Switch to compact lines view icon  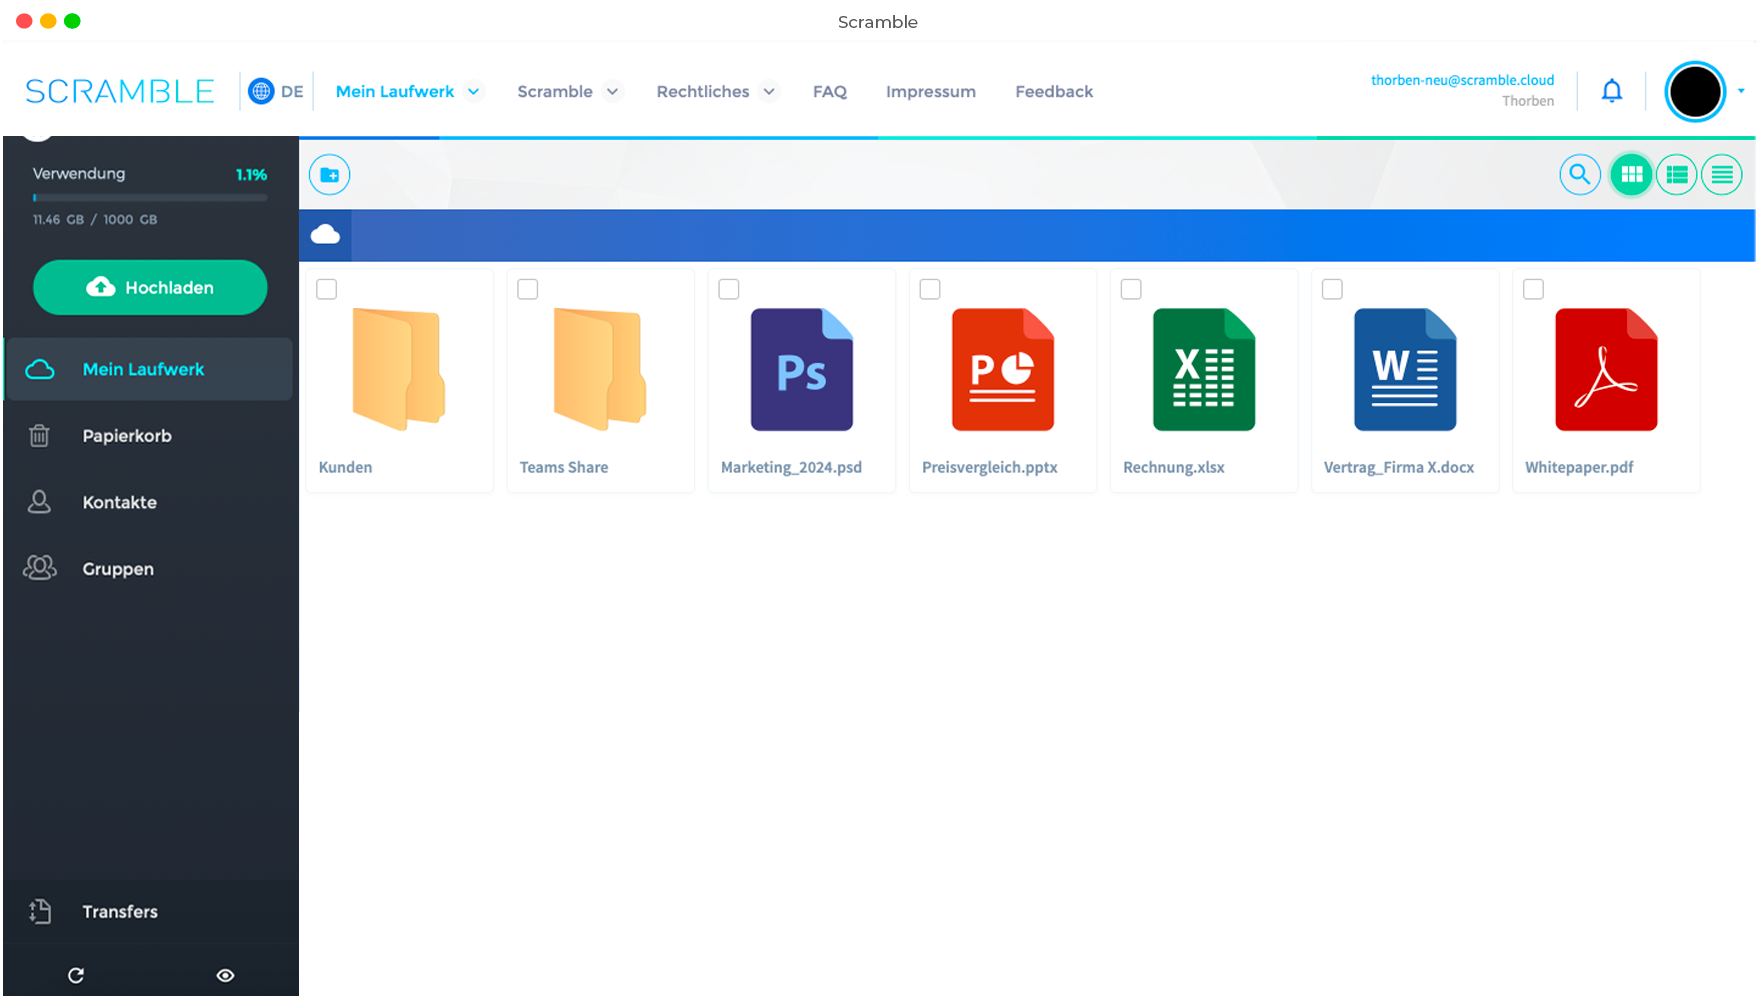(x=1722, y=175)
